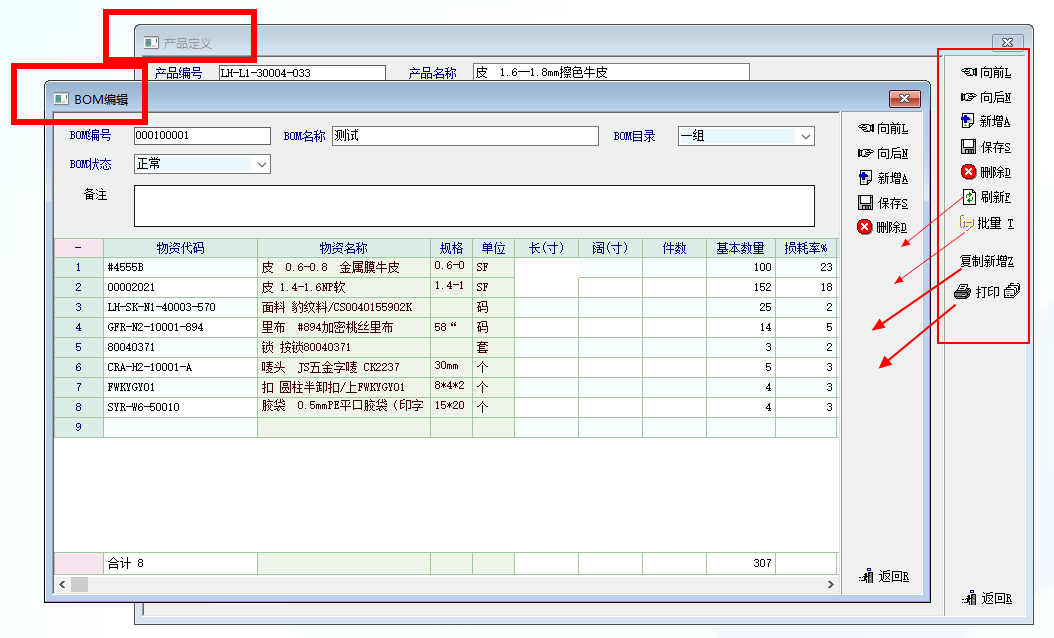
Task: Click the 向前 icon in BOM编辑 dialog
Action: coord(866,128)
